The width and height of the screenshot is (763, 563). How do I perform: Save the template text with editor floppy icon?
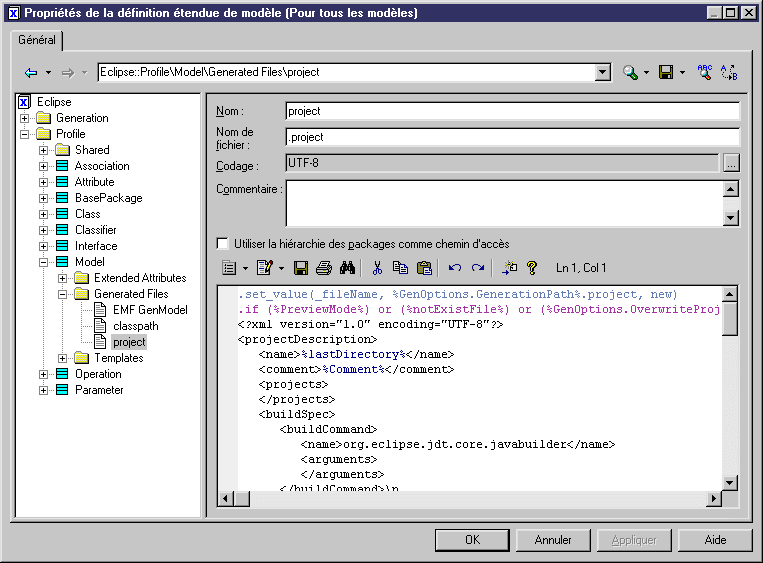coord(301,268)
